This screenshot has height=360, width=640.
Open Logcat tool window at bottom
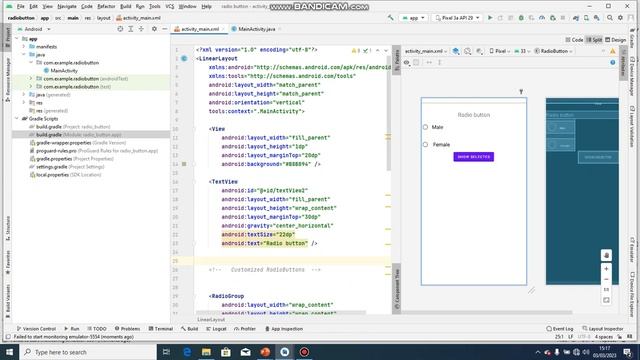(216, 329)
